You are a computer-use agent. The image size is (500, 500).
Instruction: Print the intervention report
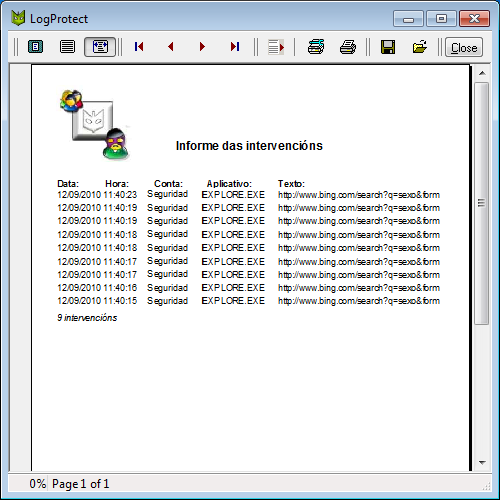point(348,47)
